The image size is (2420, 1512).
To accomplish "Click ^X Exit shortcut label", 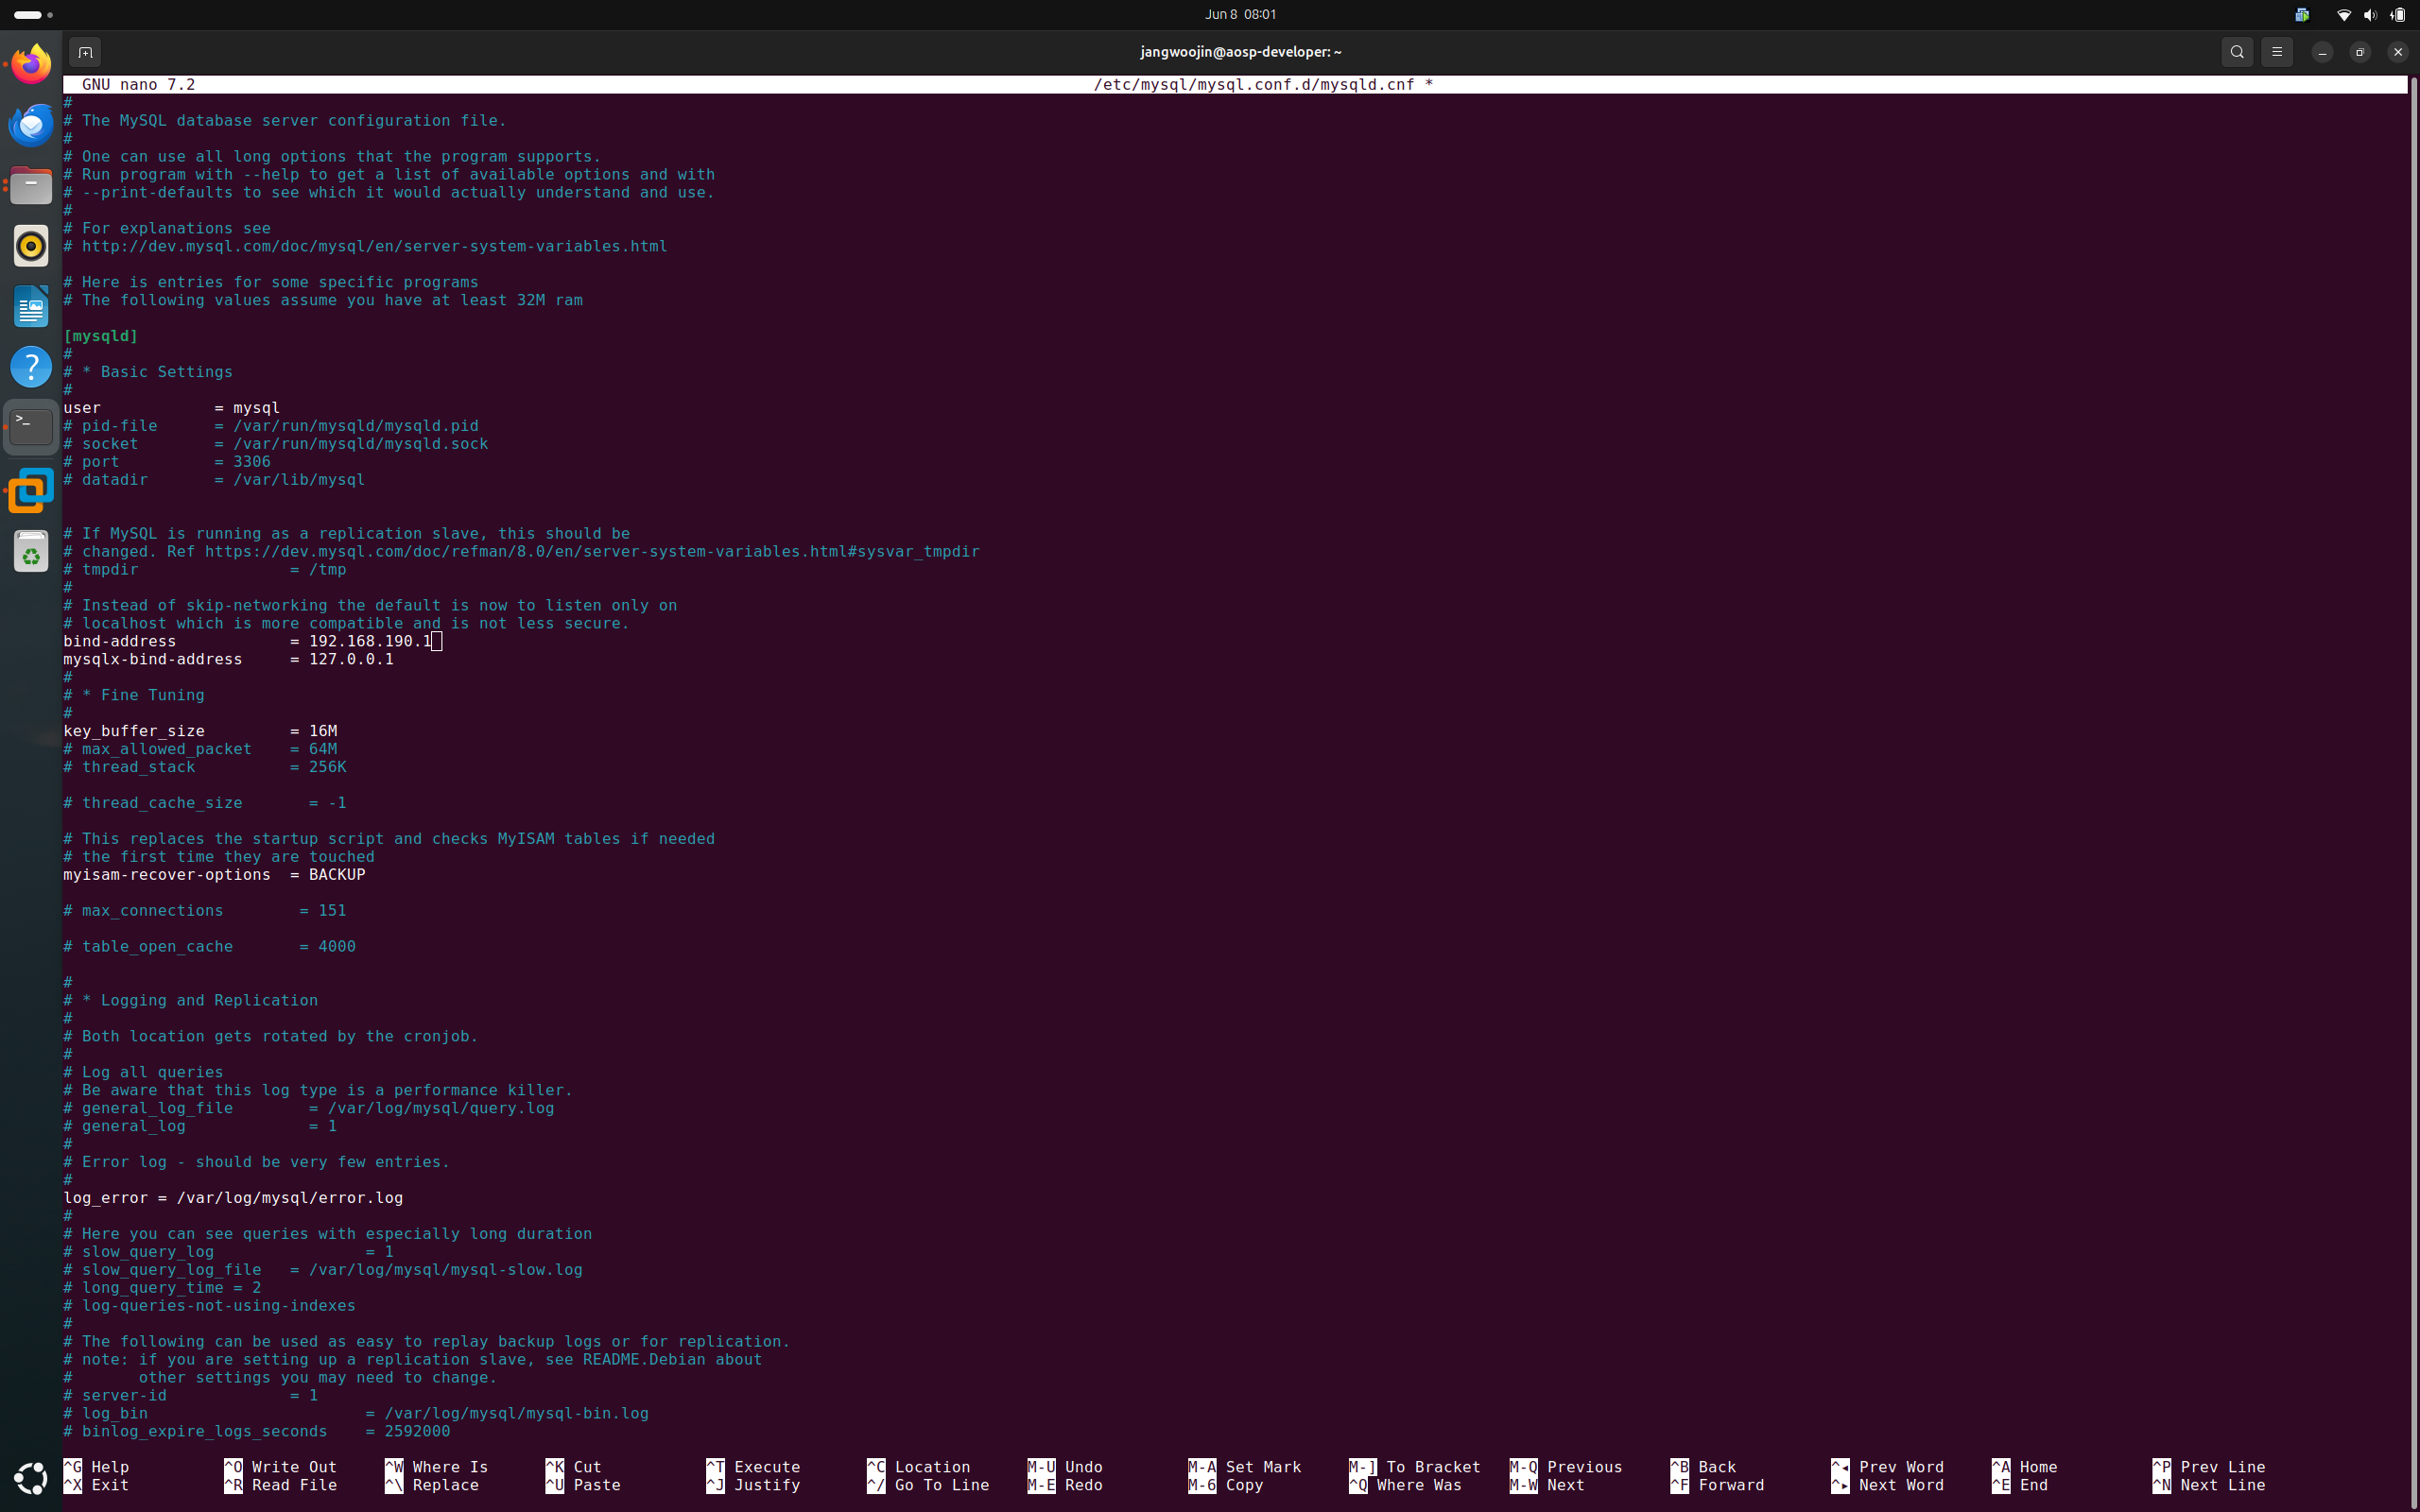I will click(96, 1485).
